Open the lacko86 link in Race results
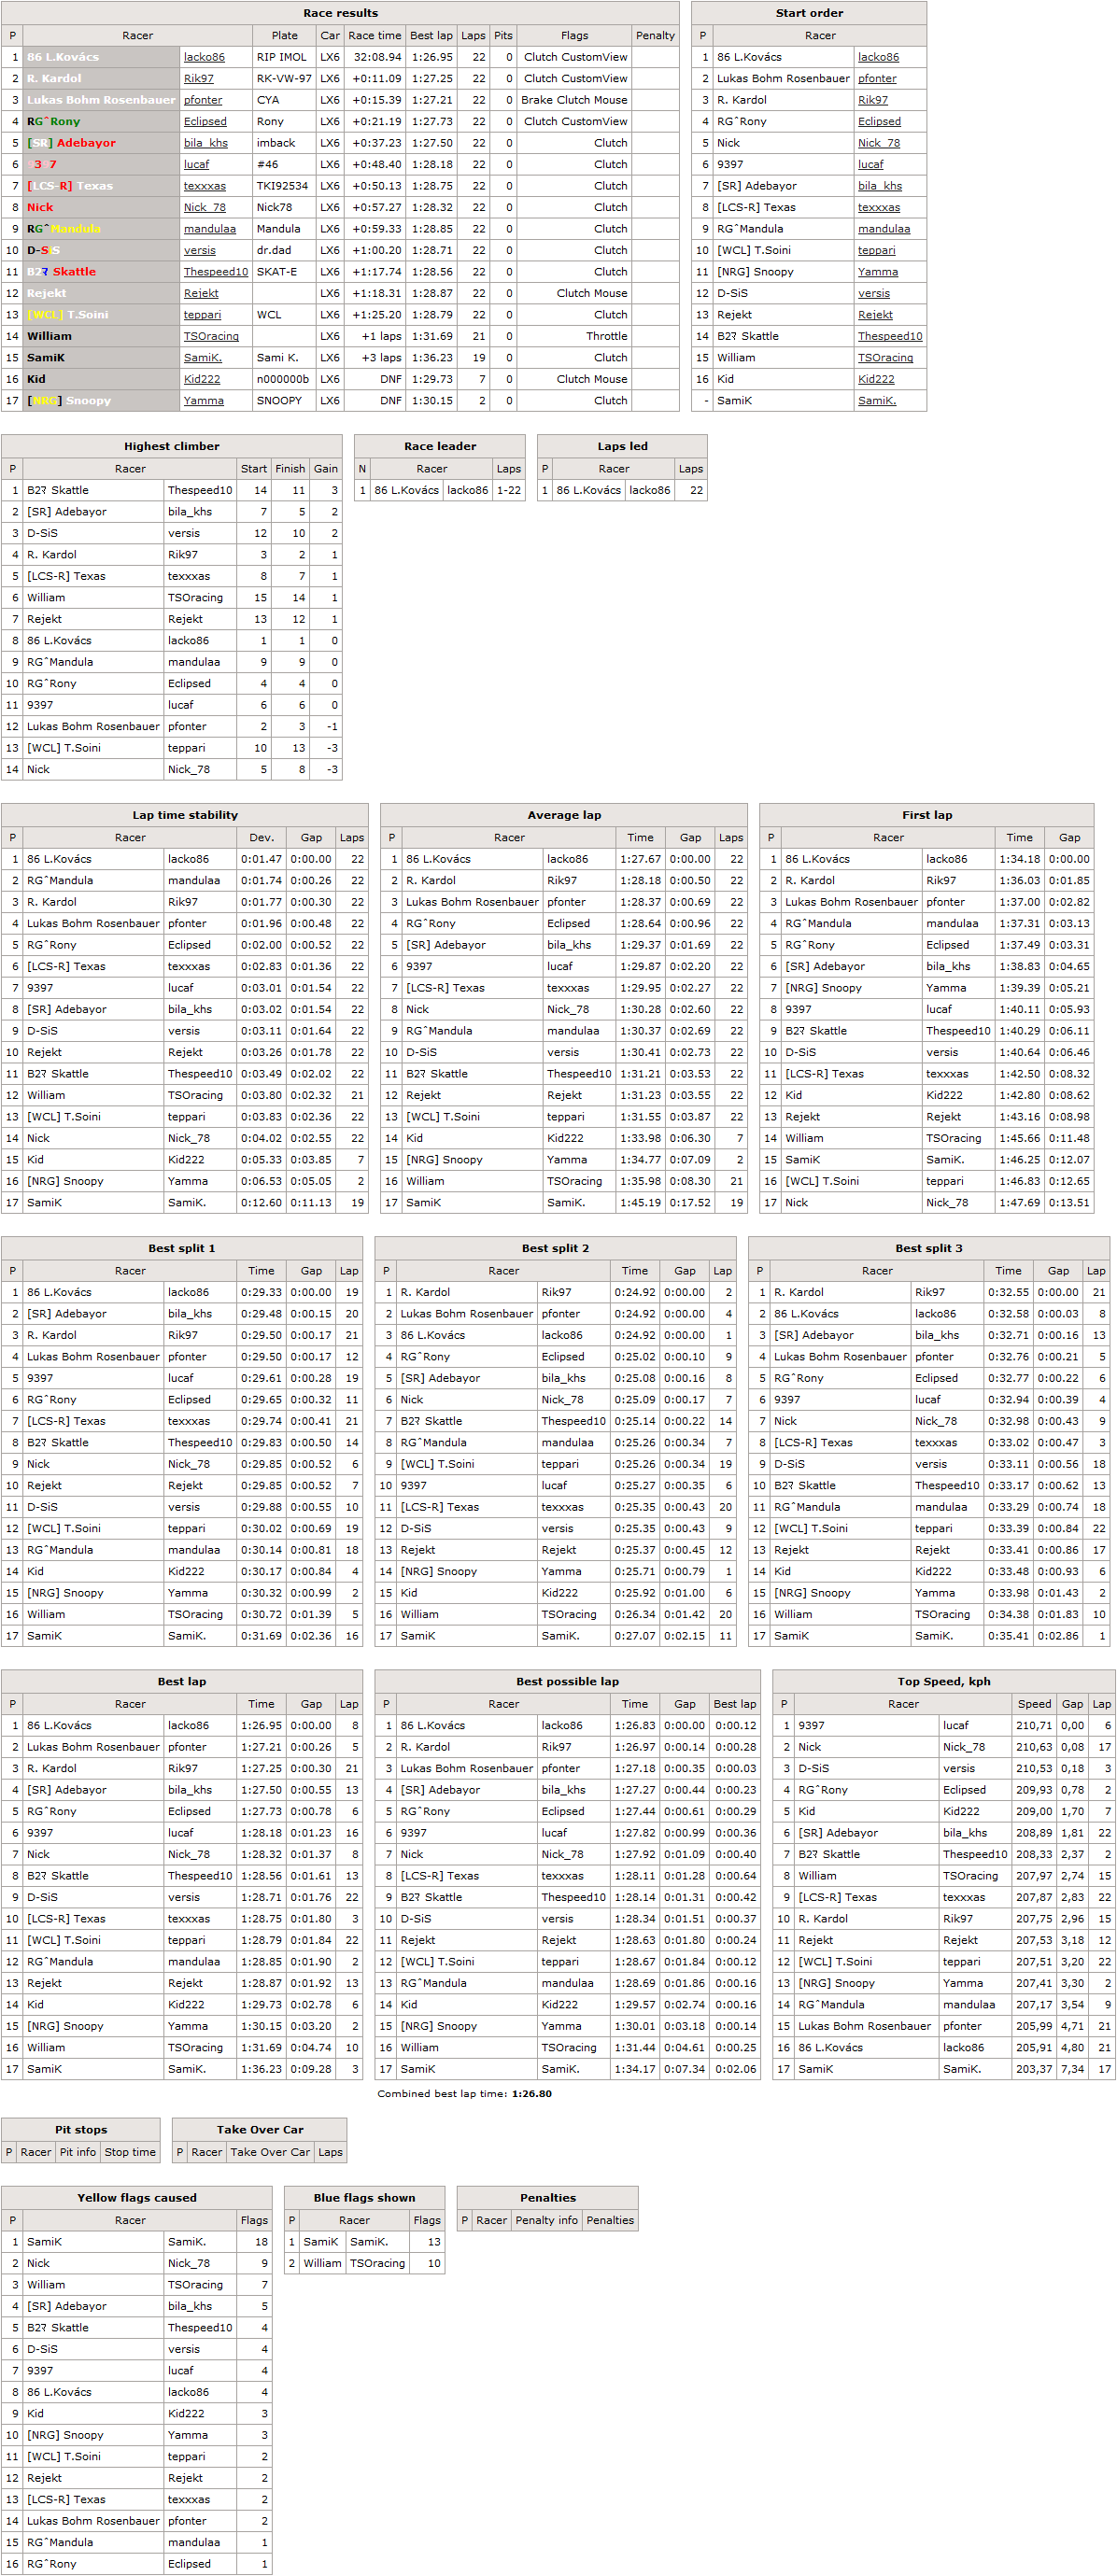1117x2576 pixels. [204, 57]
